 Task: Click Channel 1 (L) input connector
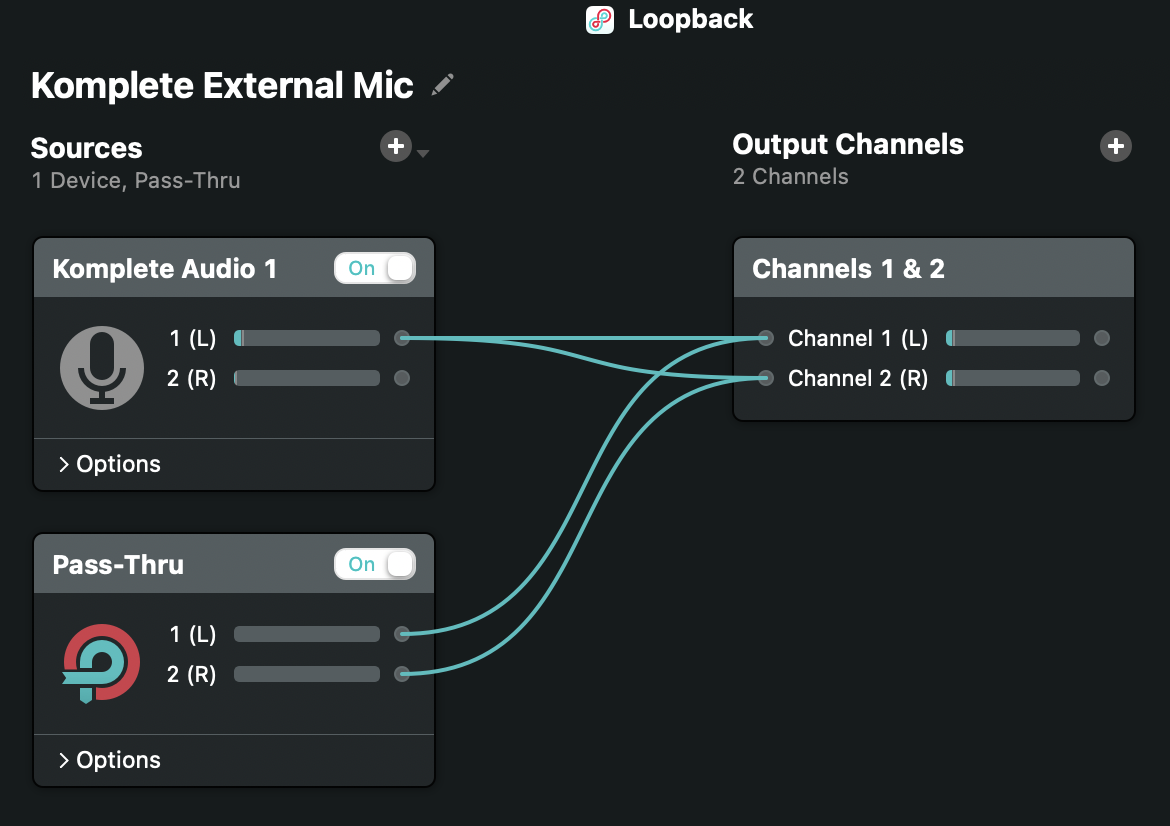tap(766, 338)
